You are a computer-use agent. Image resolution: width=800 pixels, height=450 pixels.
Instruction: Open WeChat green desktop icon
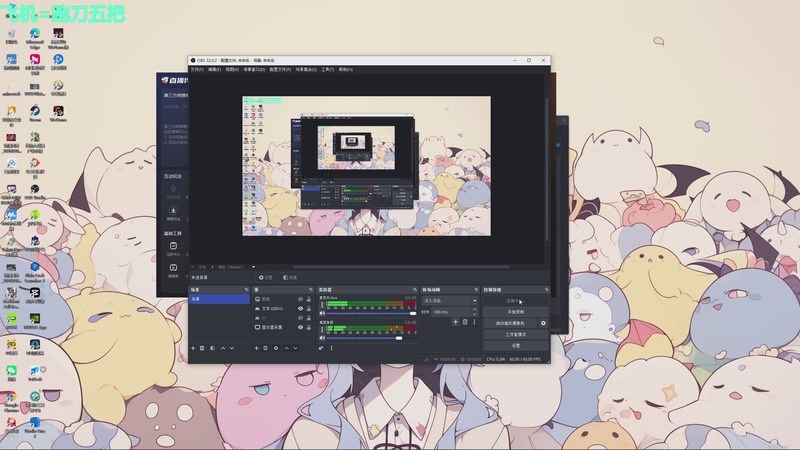[x=11, y=373]
